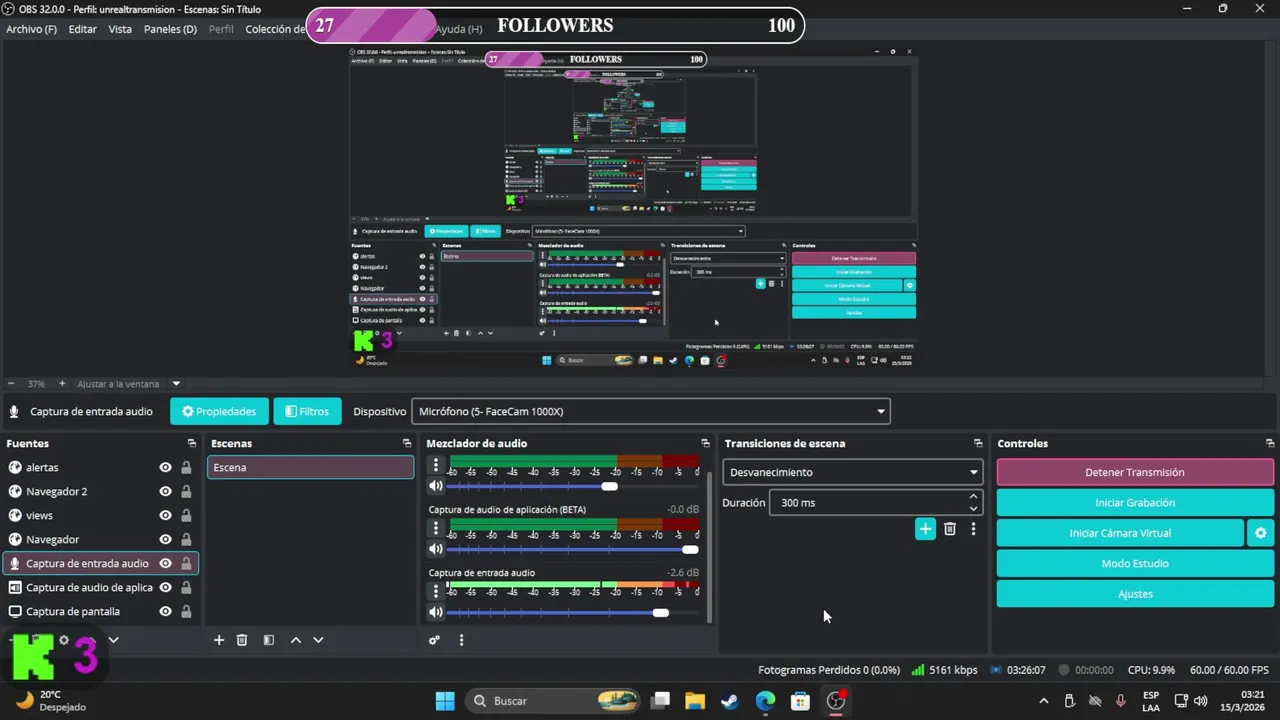1280x720 pixels.
Task: Open Microsoft Store from the taskbar
Action: [800, 701]
